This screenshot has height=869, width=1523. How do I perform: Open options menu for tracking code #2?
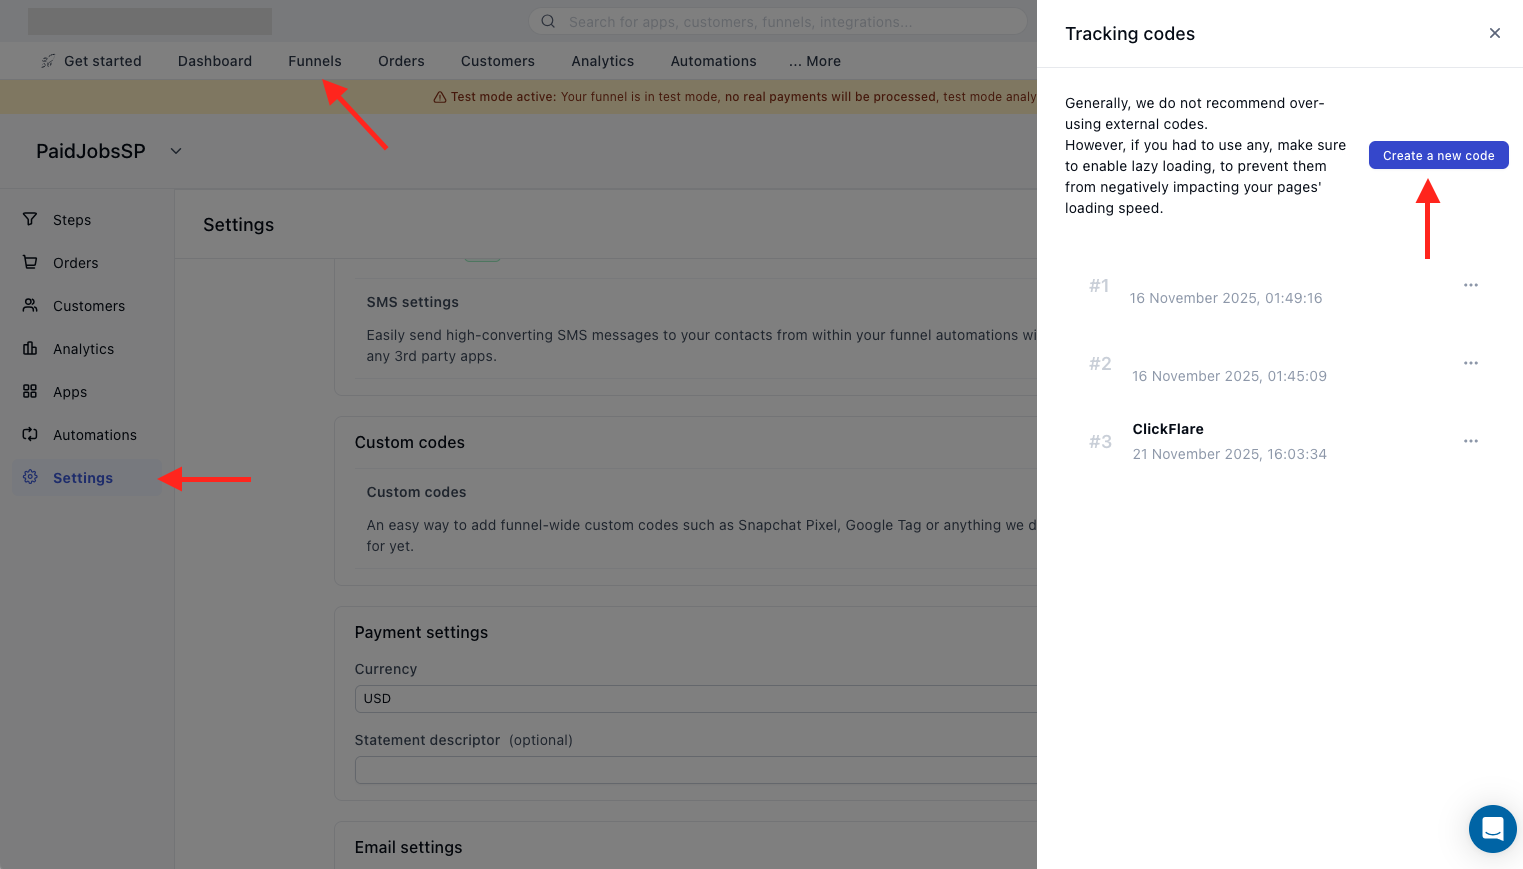[1470, 363]
